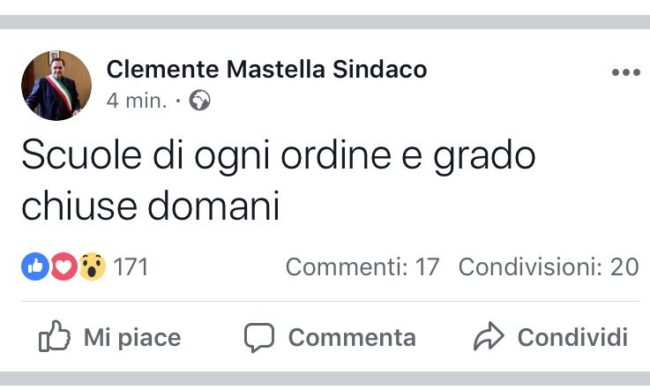Viewport: 650px width, 390px height.
Task: Open Condivisioni: 20 shares list
Action: coord(548,267)
